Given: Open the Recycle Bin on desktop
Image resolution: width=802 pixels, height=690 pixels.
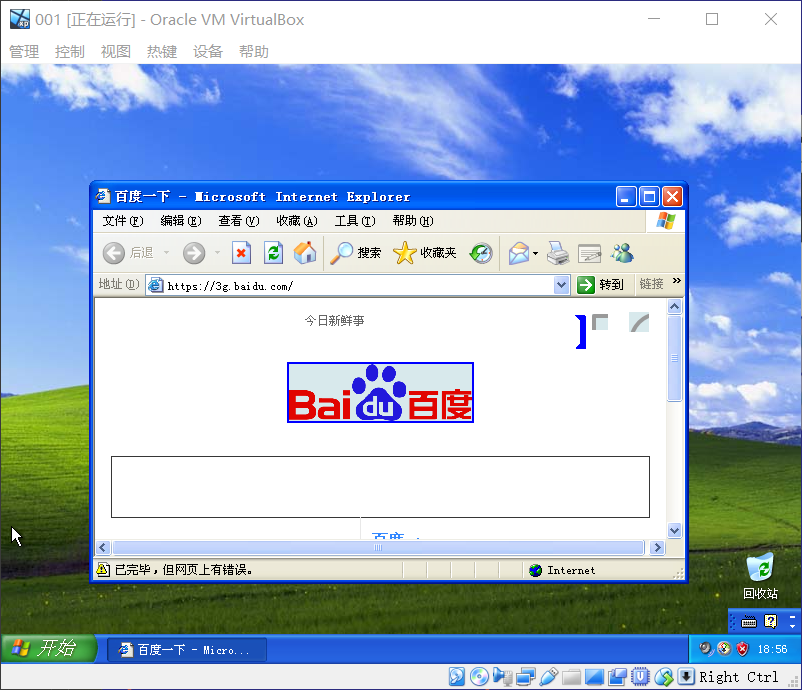Looking at the screenshot, I should 760,571.
